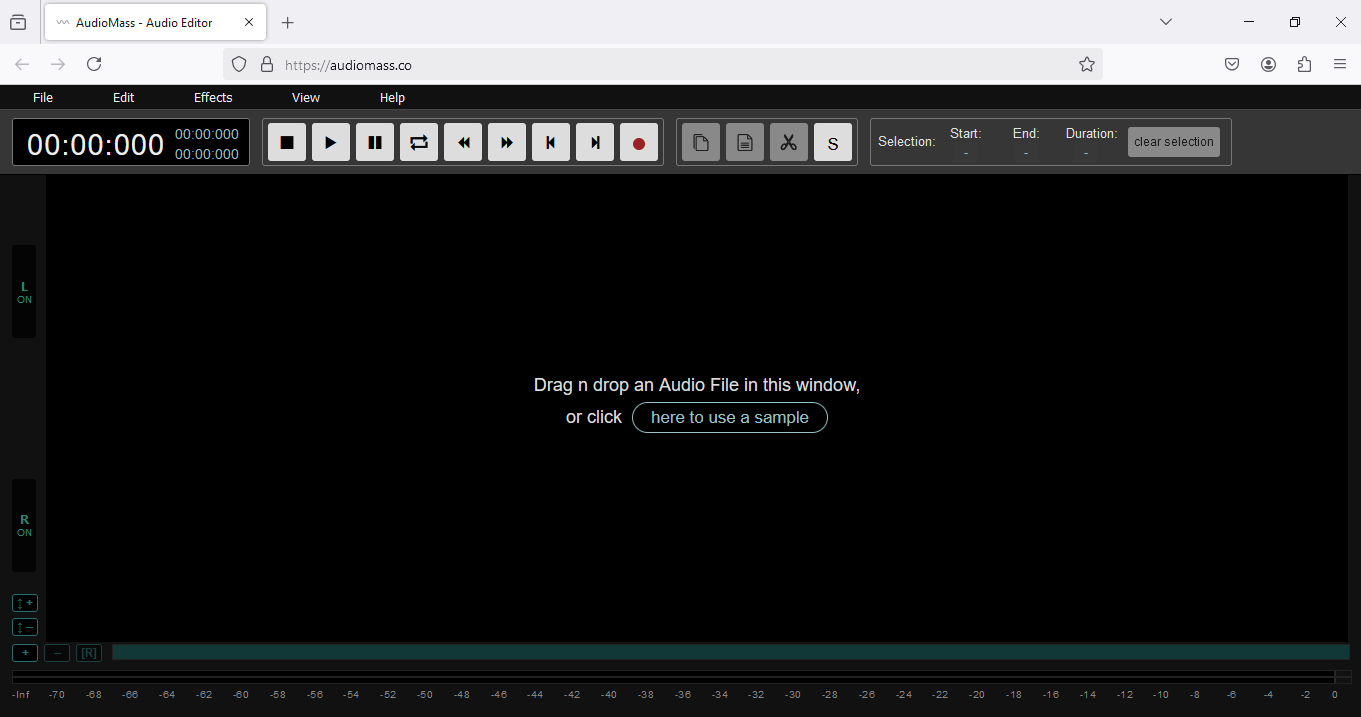1361x717 pixels.
Task: Start recording with the red record button
Action: coord(639,142)
